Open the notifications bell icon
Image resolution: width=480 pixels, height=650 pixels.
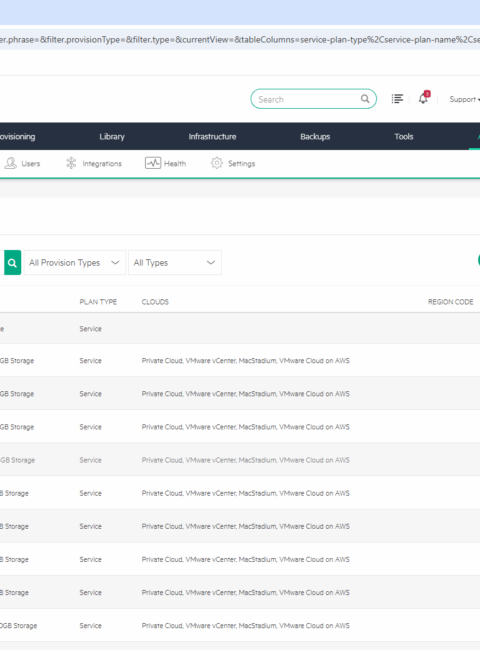click(424, 98)
